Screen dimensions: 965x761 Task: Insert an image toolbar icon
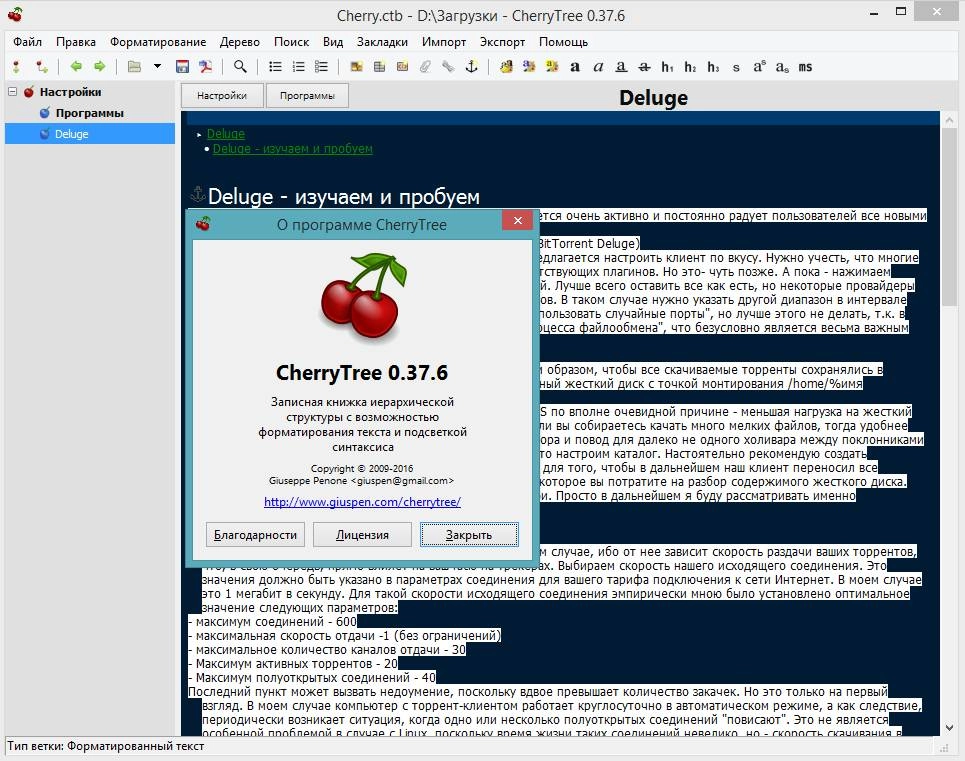pos(356,66)
